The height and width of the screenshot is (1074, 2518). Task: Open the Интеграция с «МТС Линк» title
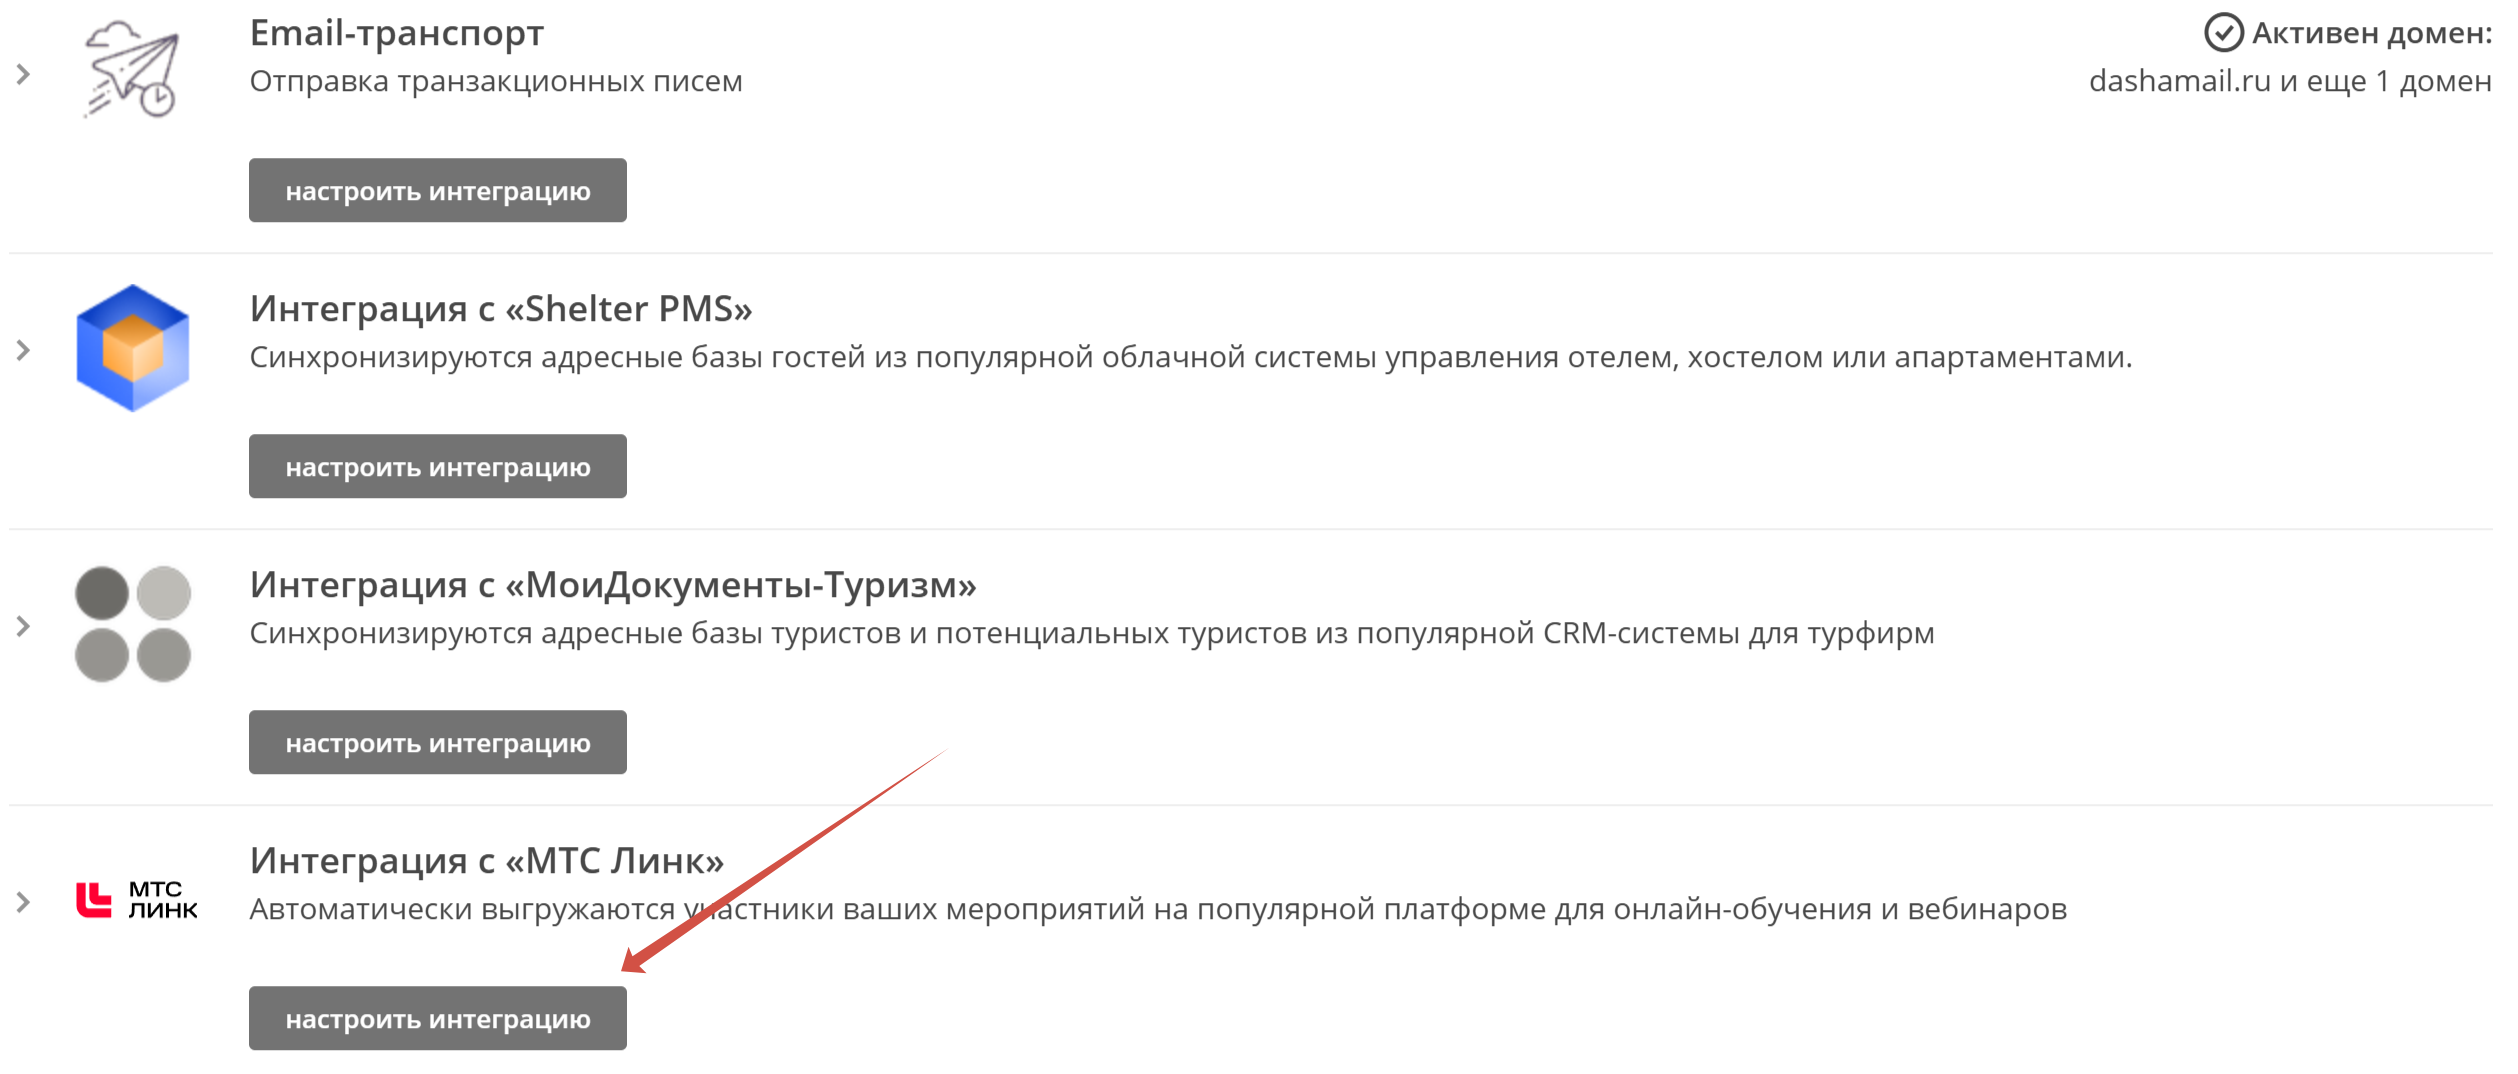click(x=487, y=860)
